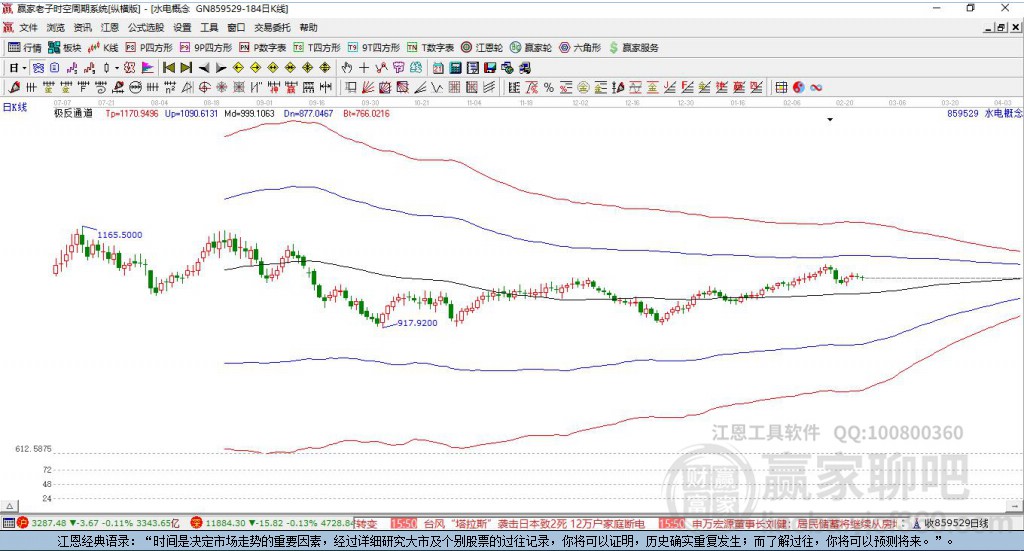
Task: Click the yellow diamond left-arrow icon
Action: point(238,68)
